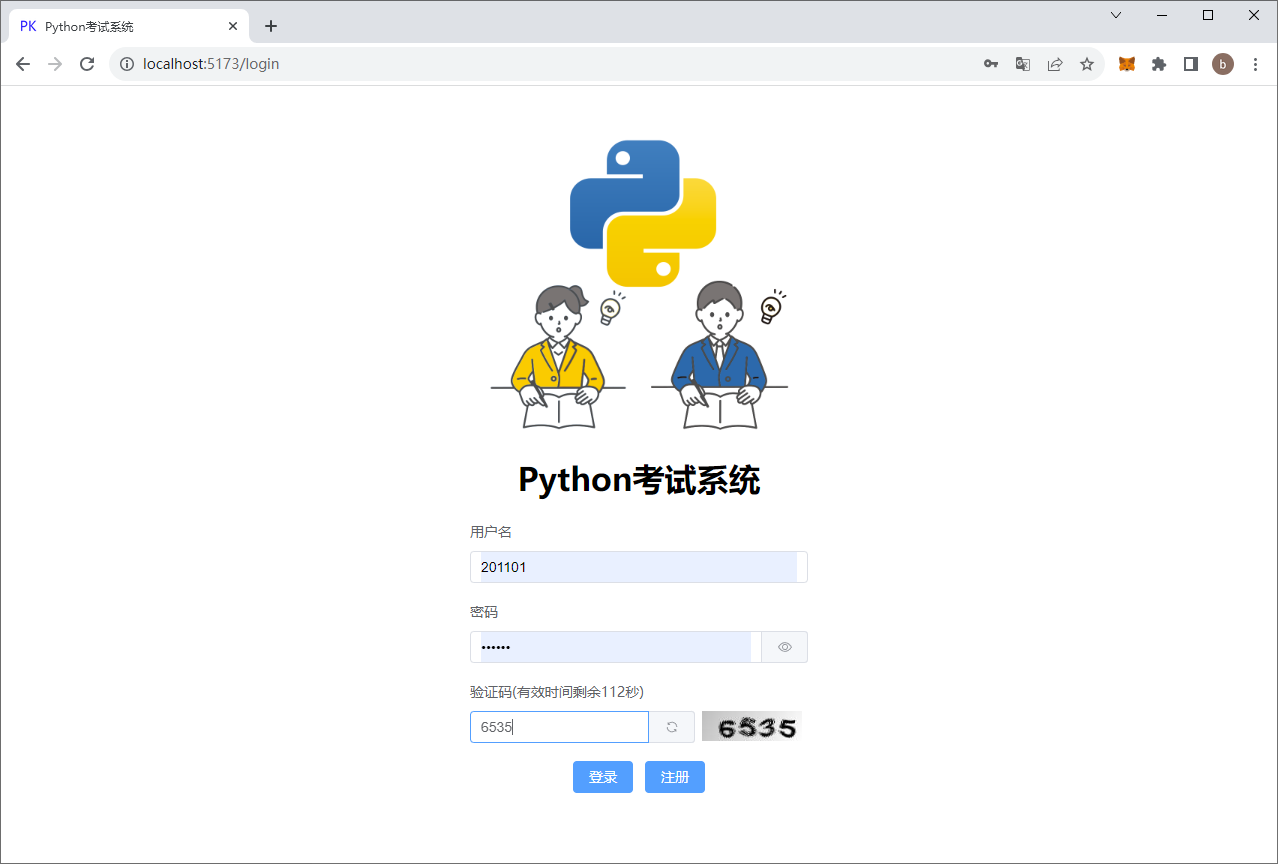
Task: Maximize the browser window
Action: click(x=1208, y=15)
